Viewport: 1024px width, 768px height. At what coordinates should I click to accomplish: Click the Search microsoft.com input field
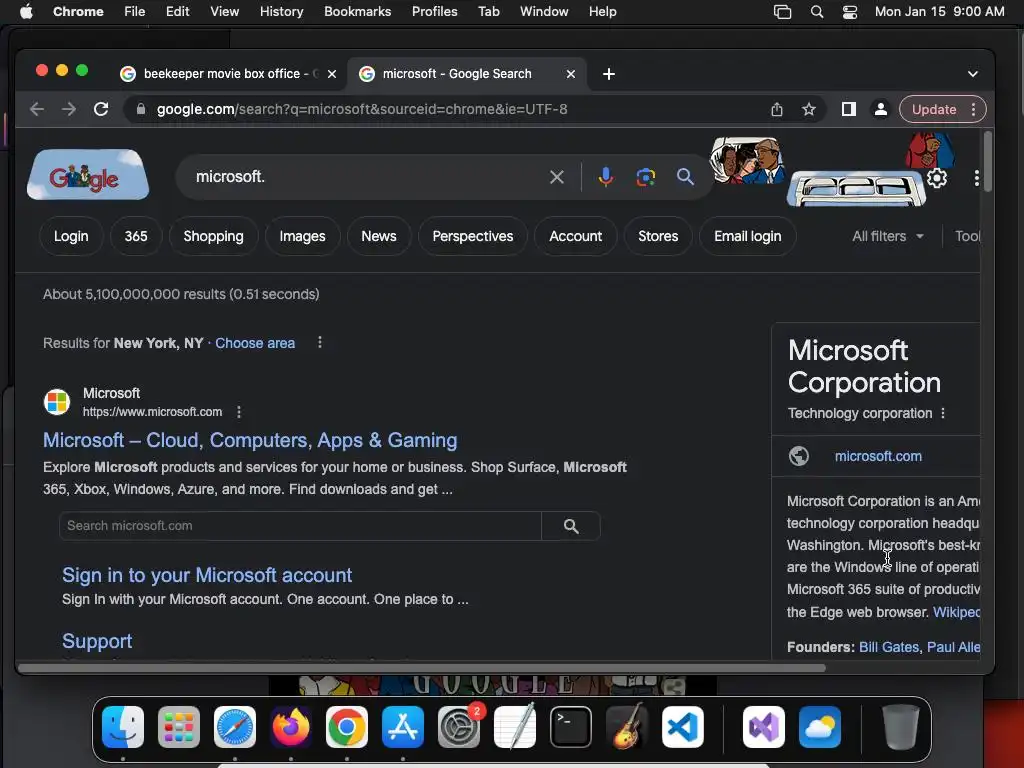[x=300, y=526]
